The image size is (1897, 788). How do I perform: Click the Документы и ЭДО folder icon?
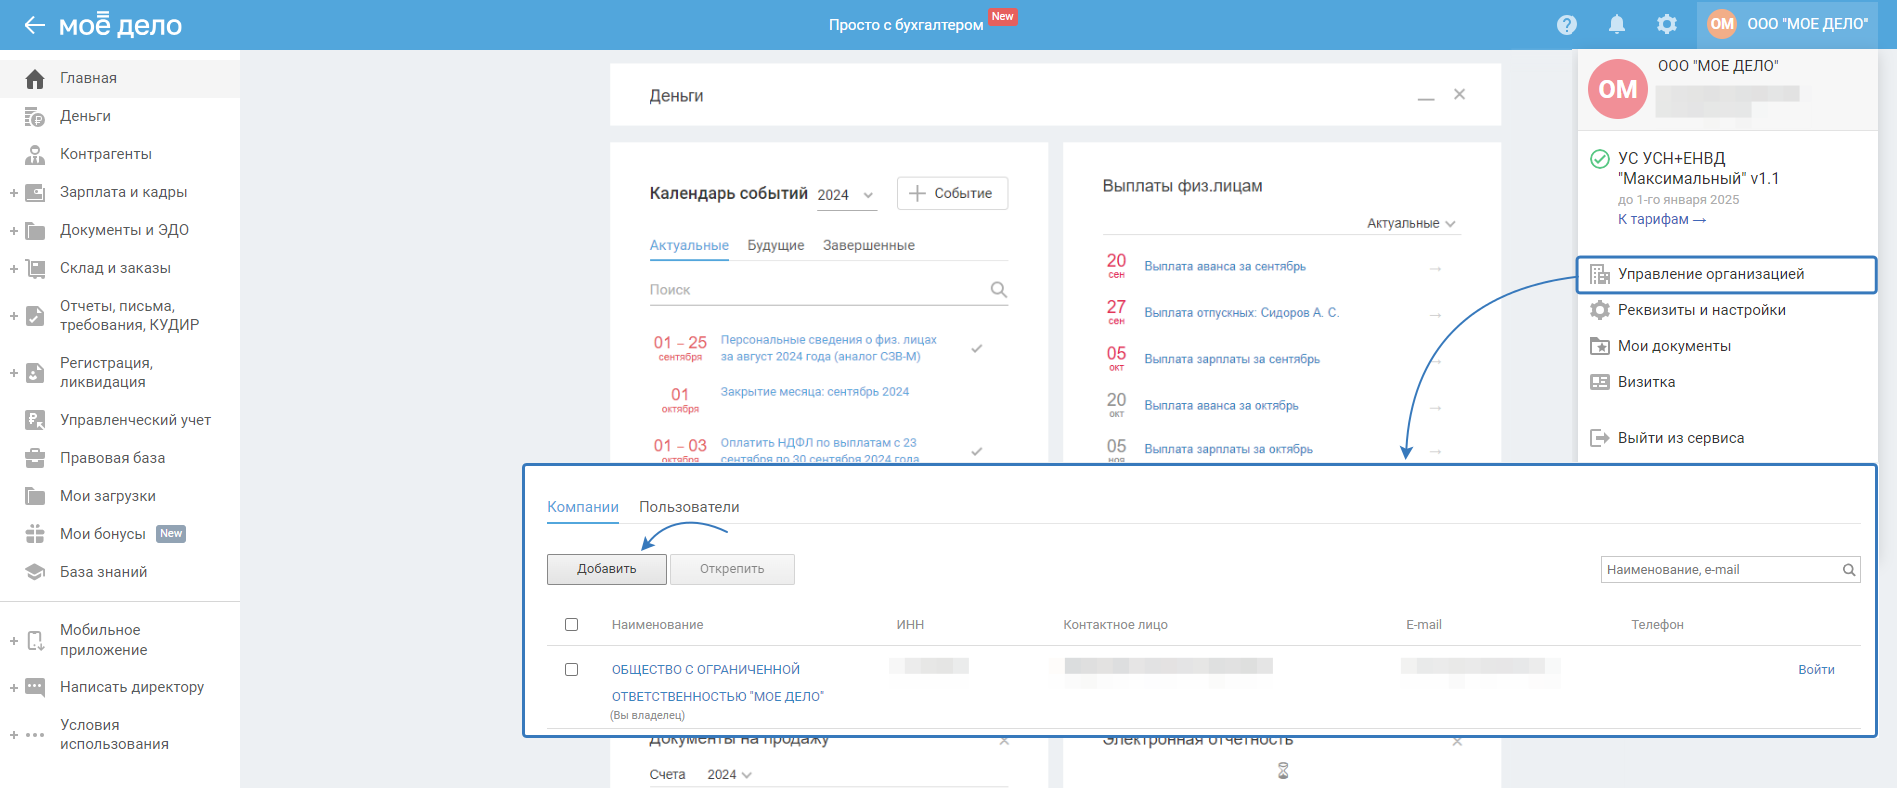click(35, 231)
